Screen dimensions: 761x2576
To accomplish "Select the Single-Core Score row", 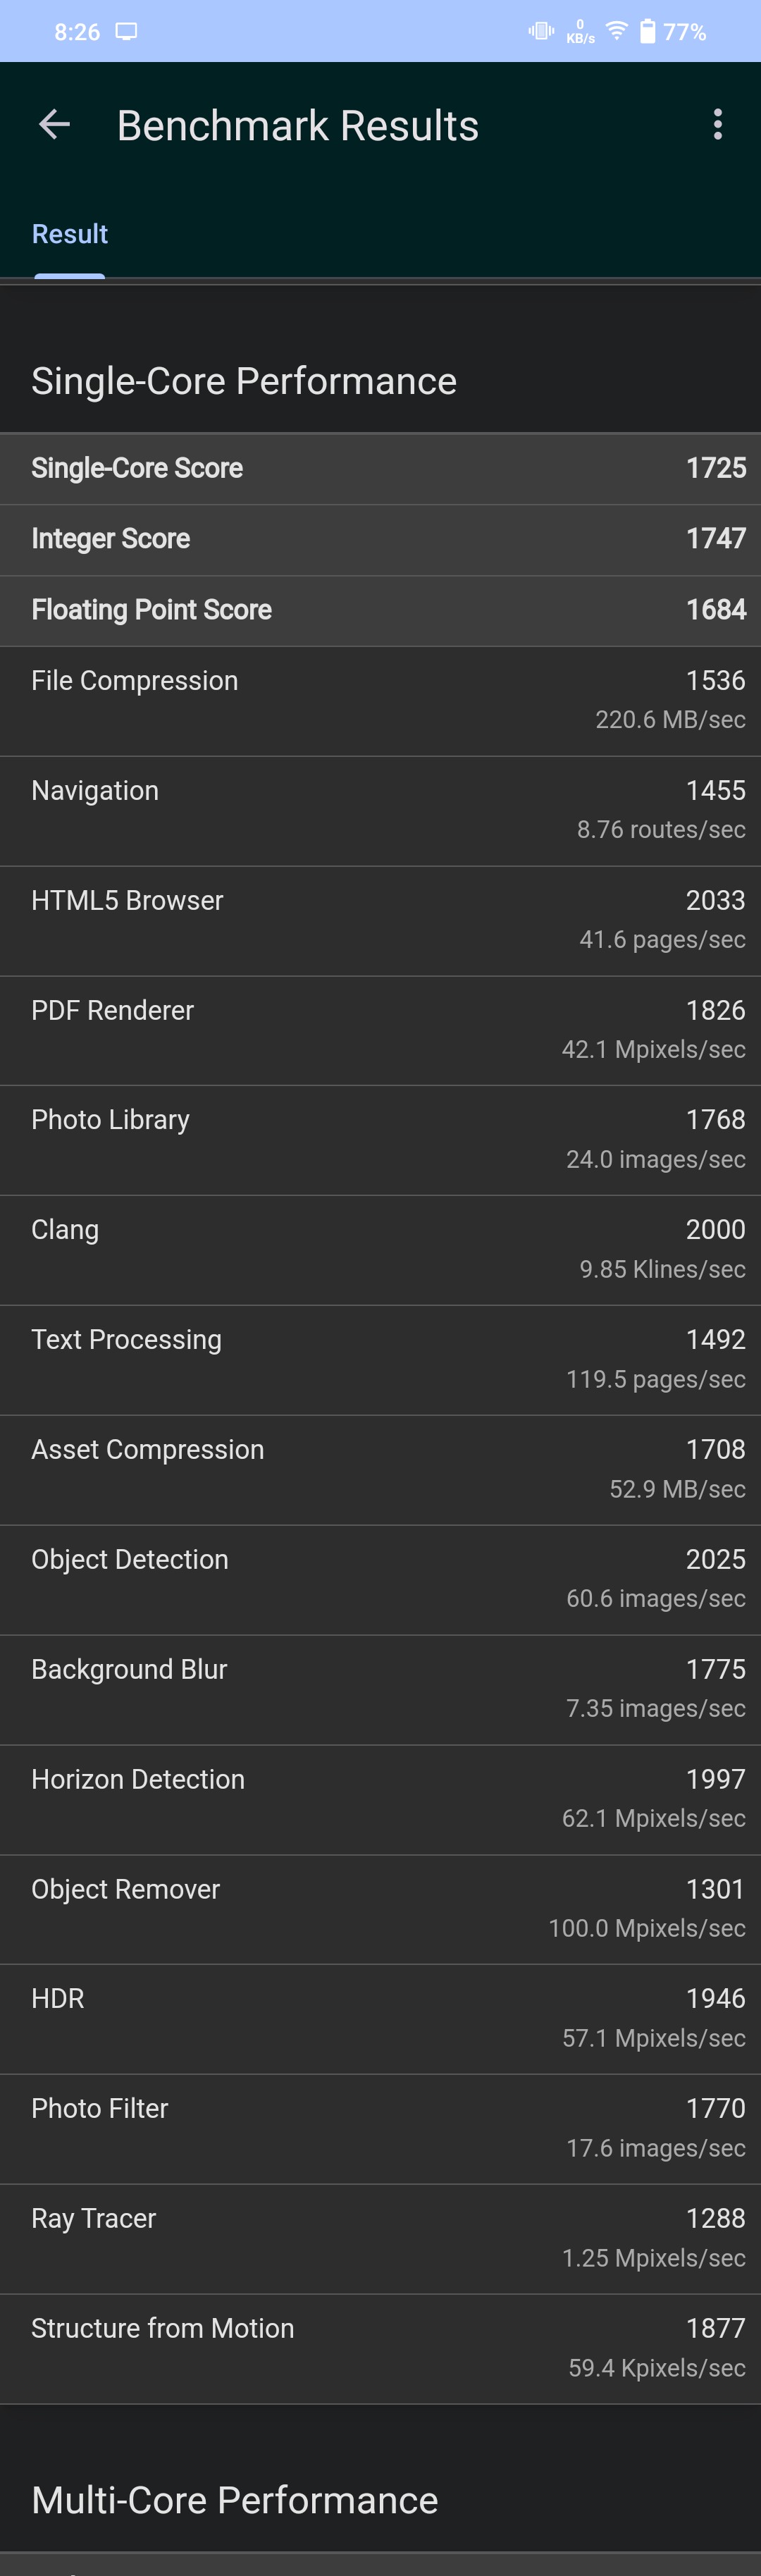I will [x=380, y=468].
